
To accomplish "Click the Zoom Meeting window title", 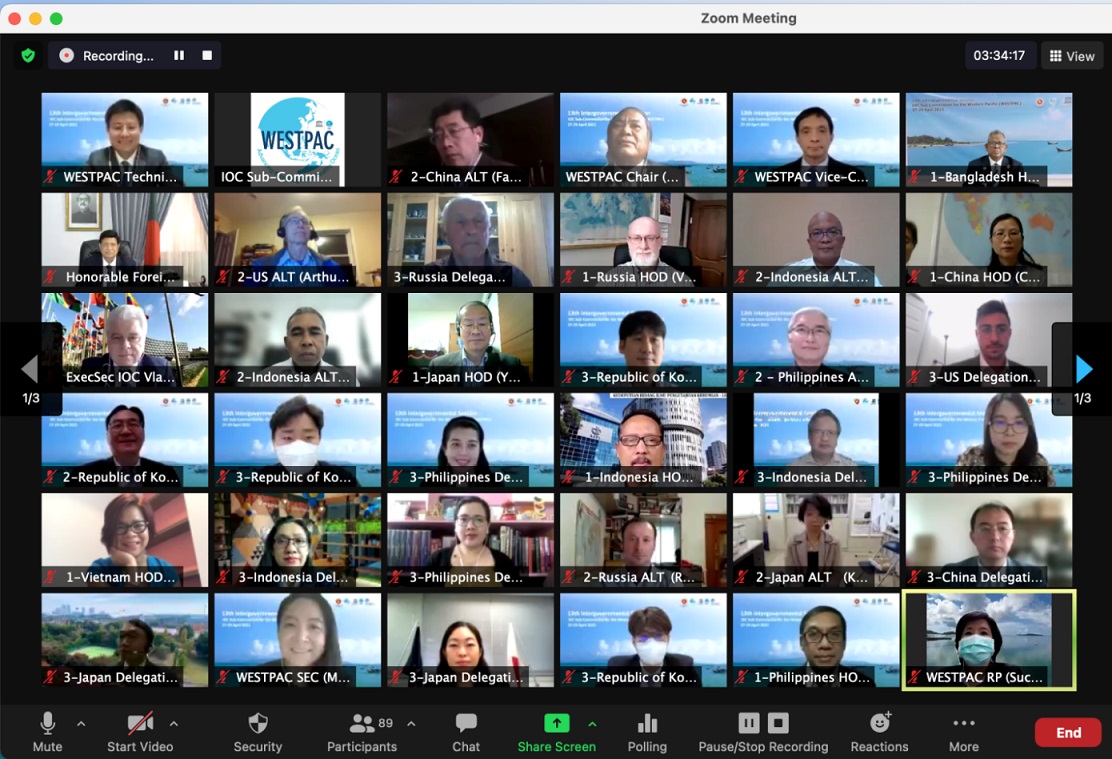I will 748,18.
